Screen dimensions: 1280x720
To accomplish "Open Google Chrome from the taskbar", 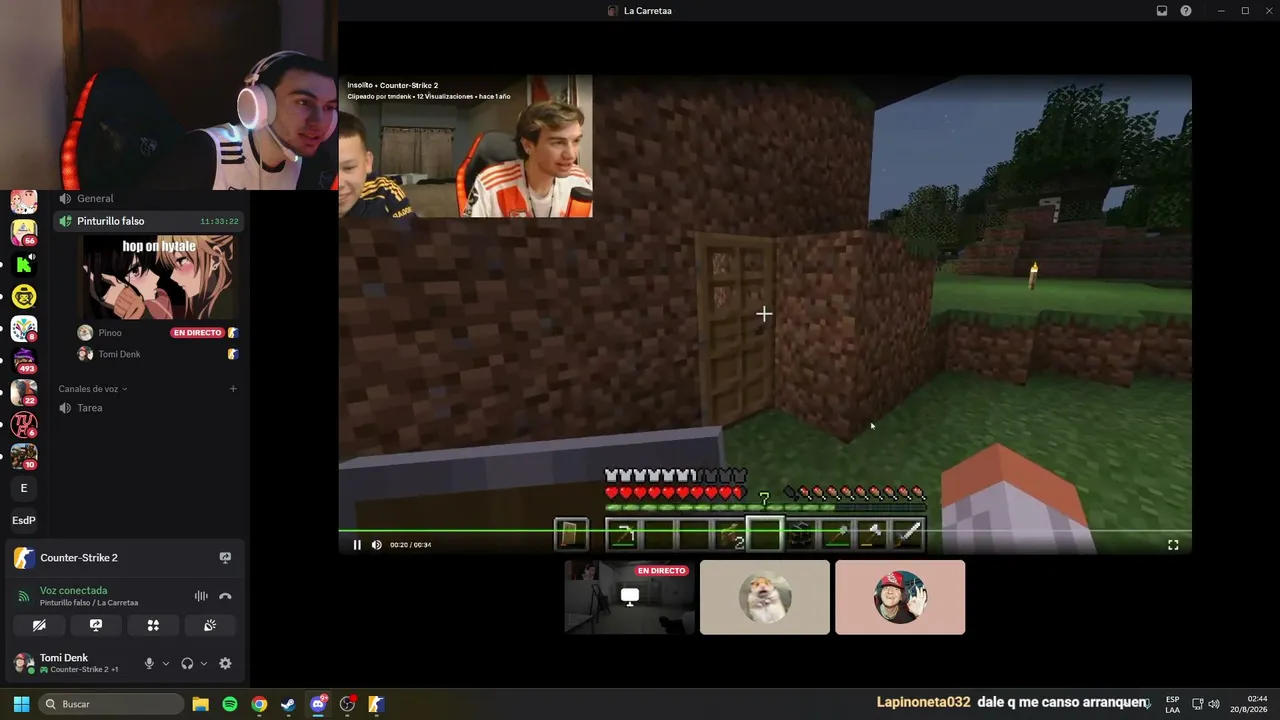I will (x=259, y=704).
